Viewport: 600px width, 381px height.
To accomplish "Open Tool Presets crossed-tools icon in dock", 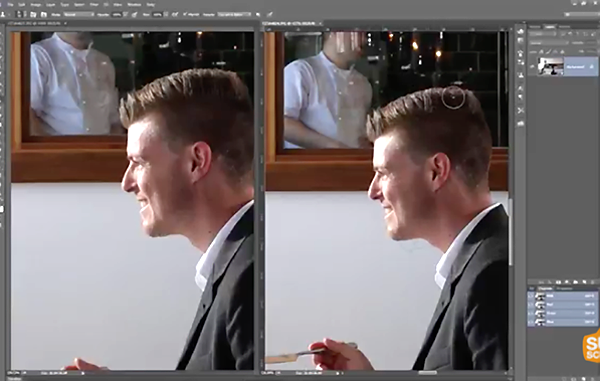I will coord(521,111).
